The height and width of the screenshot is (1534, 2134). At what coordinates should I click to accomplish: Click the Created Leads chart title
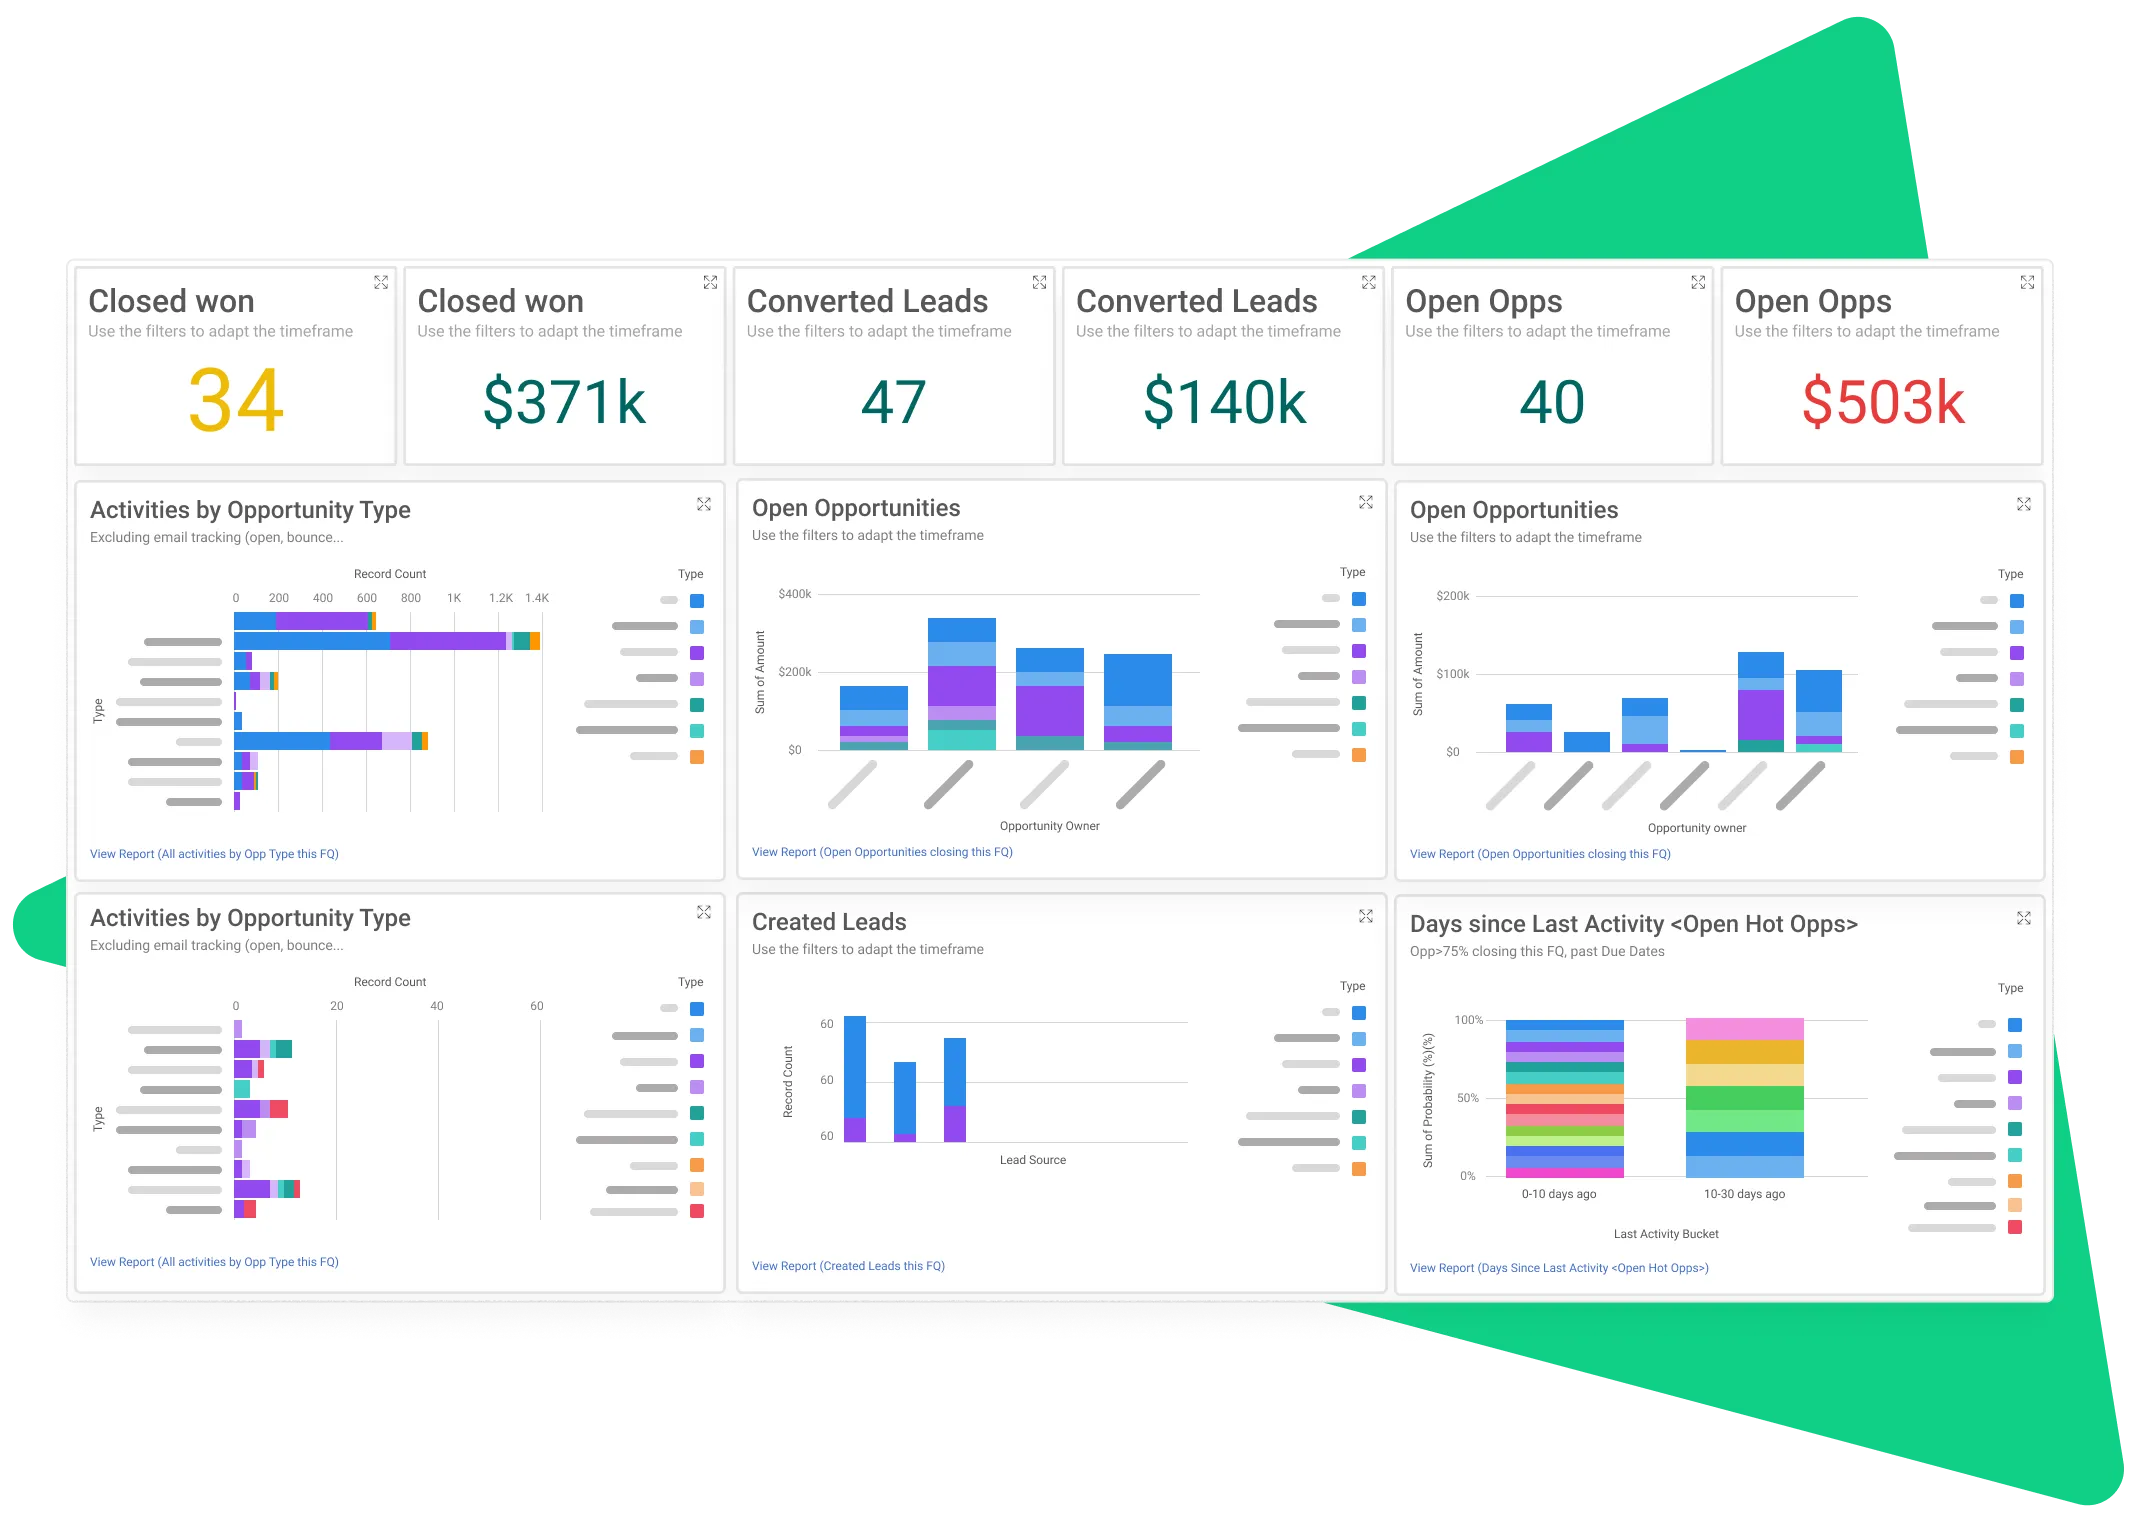click(x=829, y=922)
